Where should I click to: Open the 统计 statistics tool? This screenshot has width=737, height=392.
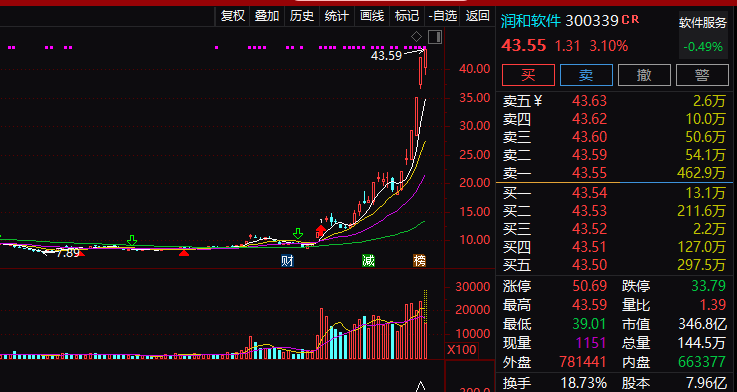[x=337, y=16]
